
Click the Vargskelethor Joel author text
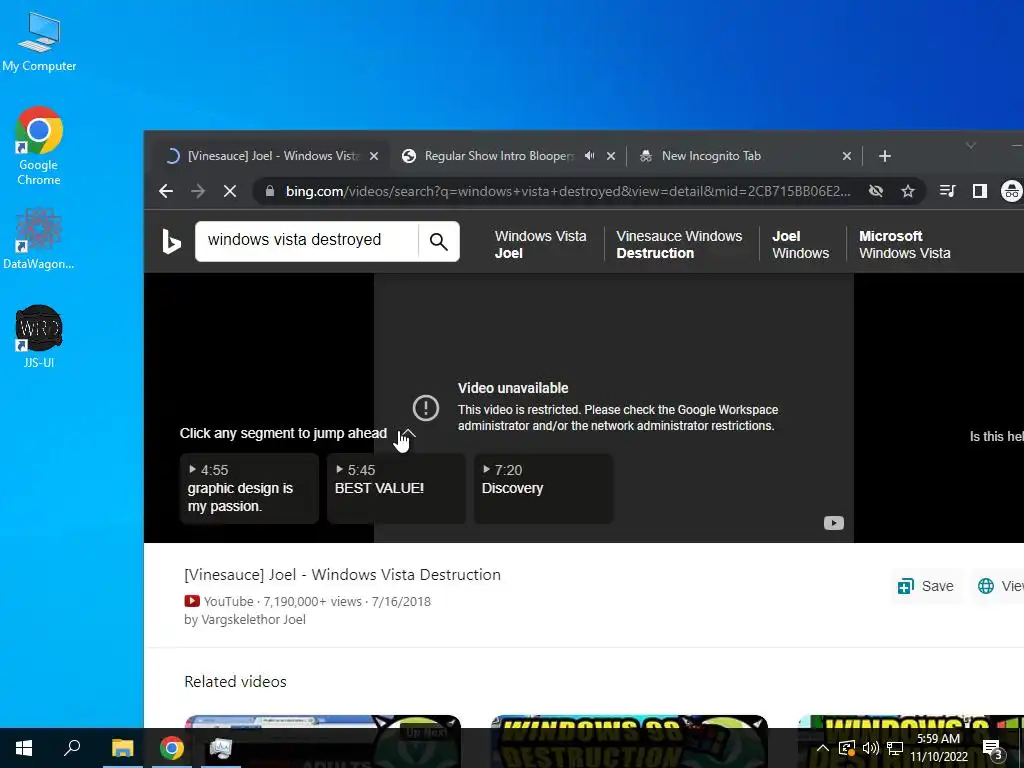click(x=253, y=620)
